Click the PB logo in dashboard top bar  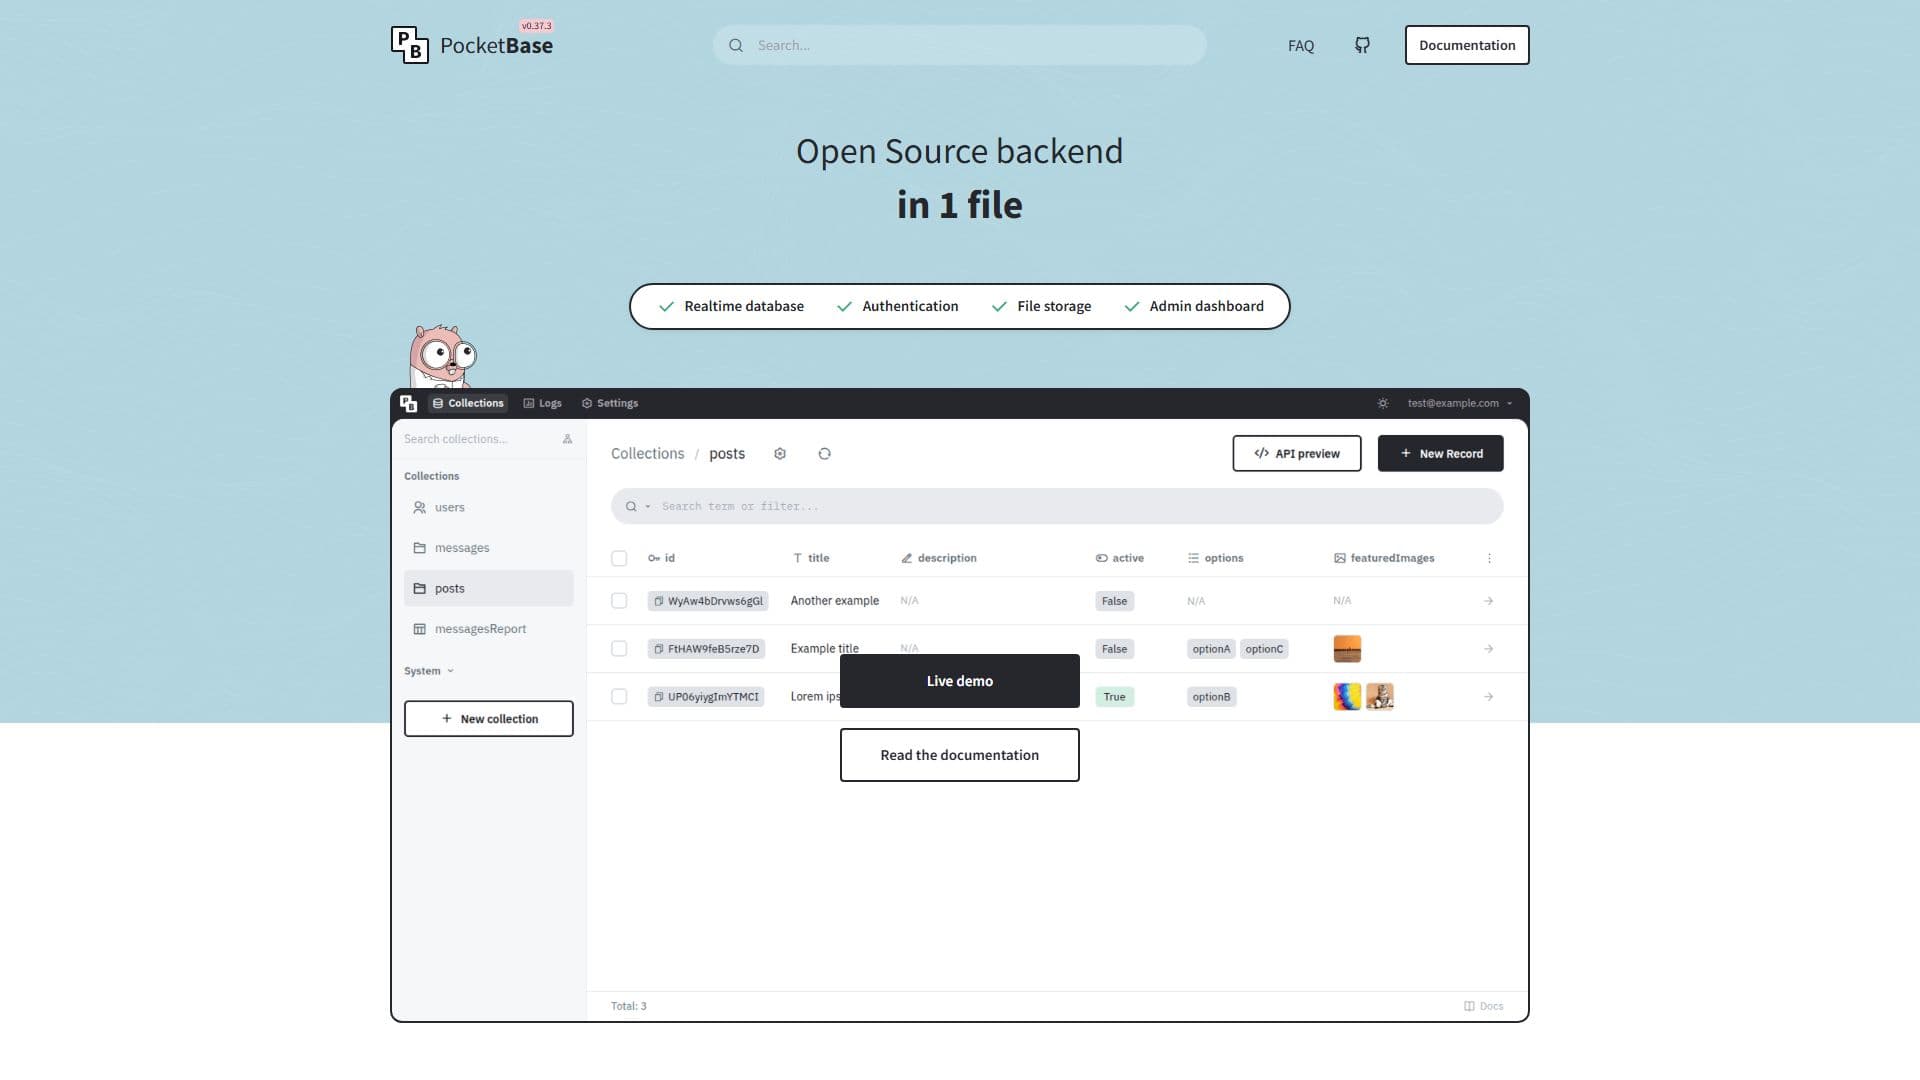[408, 403]
